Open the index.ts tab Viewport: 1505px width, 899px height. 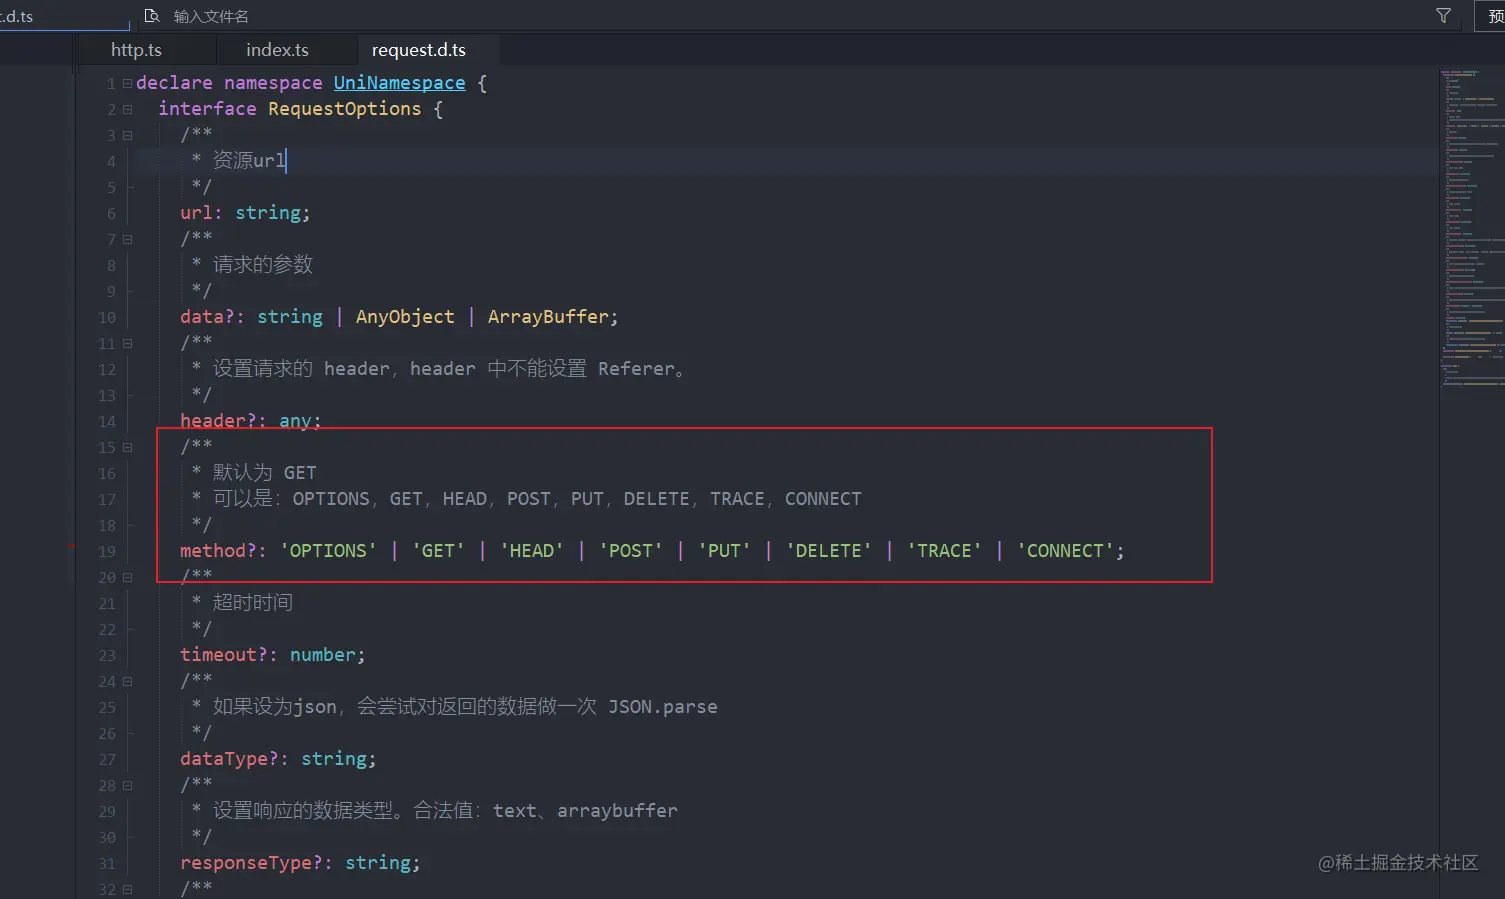tap(277, 50)
